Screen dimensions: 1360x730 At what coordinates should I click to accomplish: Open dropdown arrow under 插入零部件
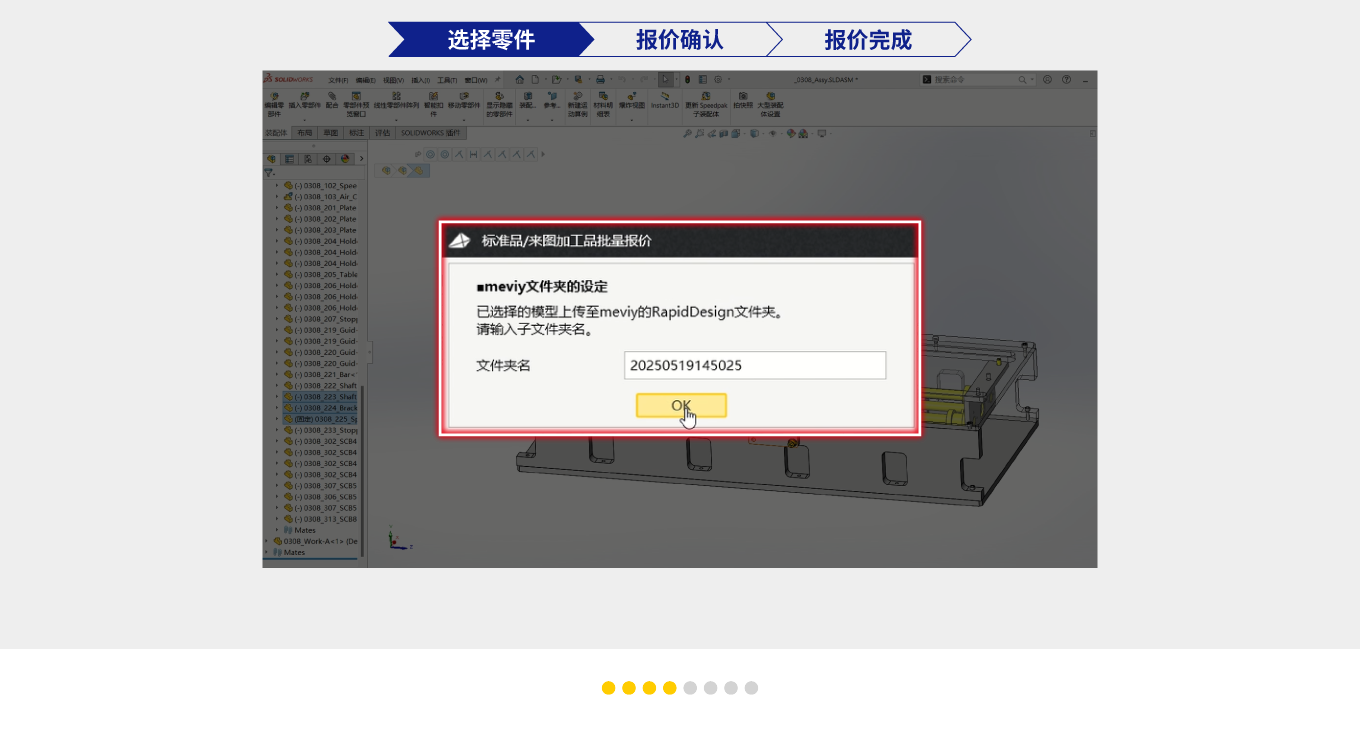click(305, 120)
